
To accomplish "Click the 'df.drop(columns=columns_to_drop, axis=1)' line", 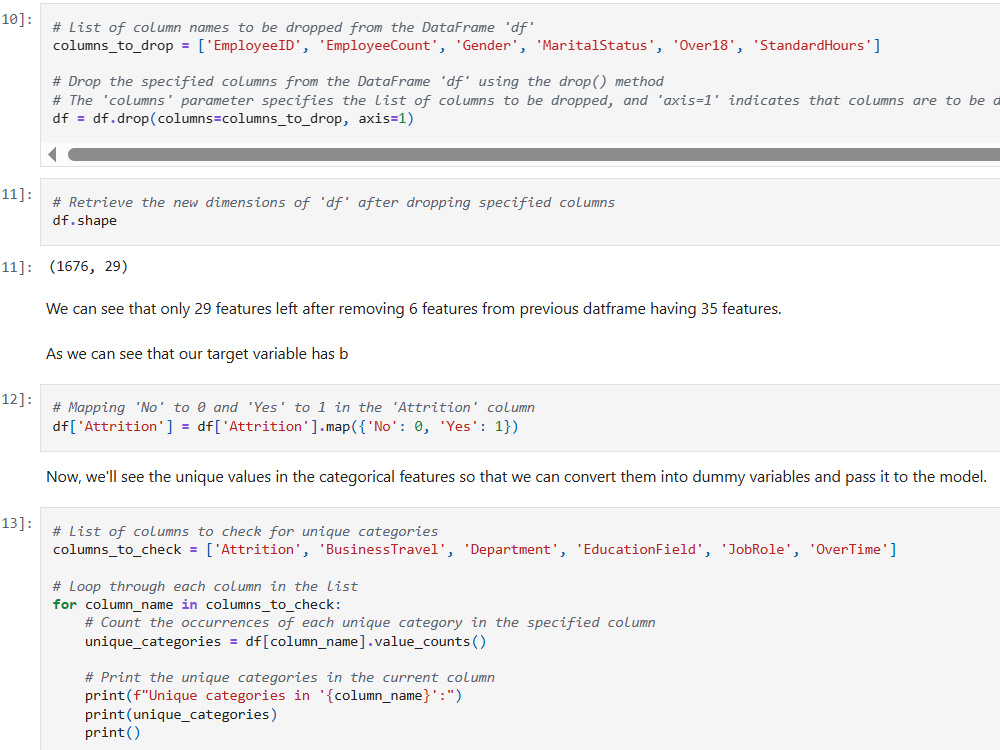I will (233, 119).
